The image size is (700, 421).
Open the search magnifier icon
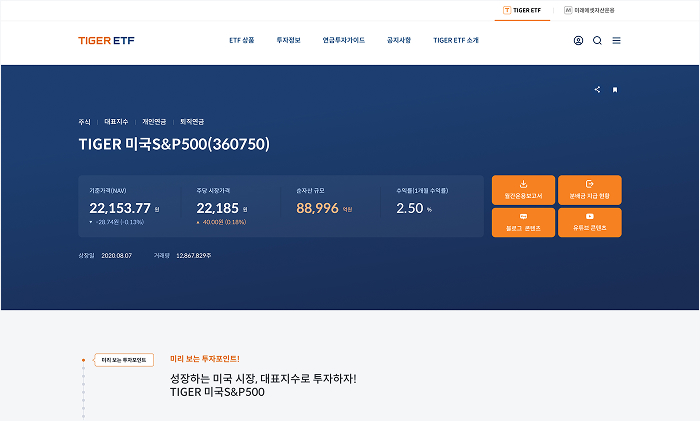click(x=597, y=41)
